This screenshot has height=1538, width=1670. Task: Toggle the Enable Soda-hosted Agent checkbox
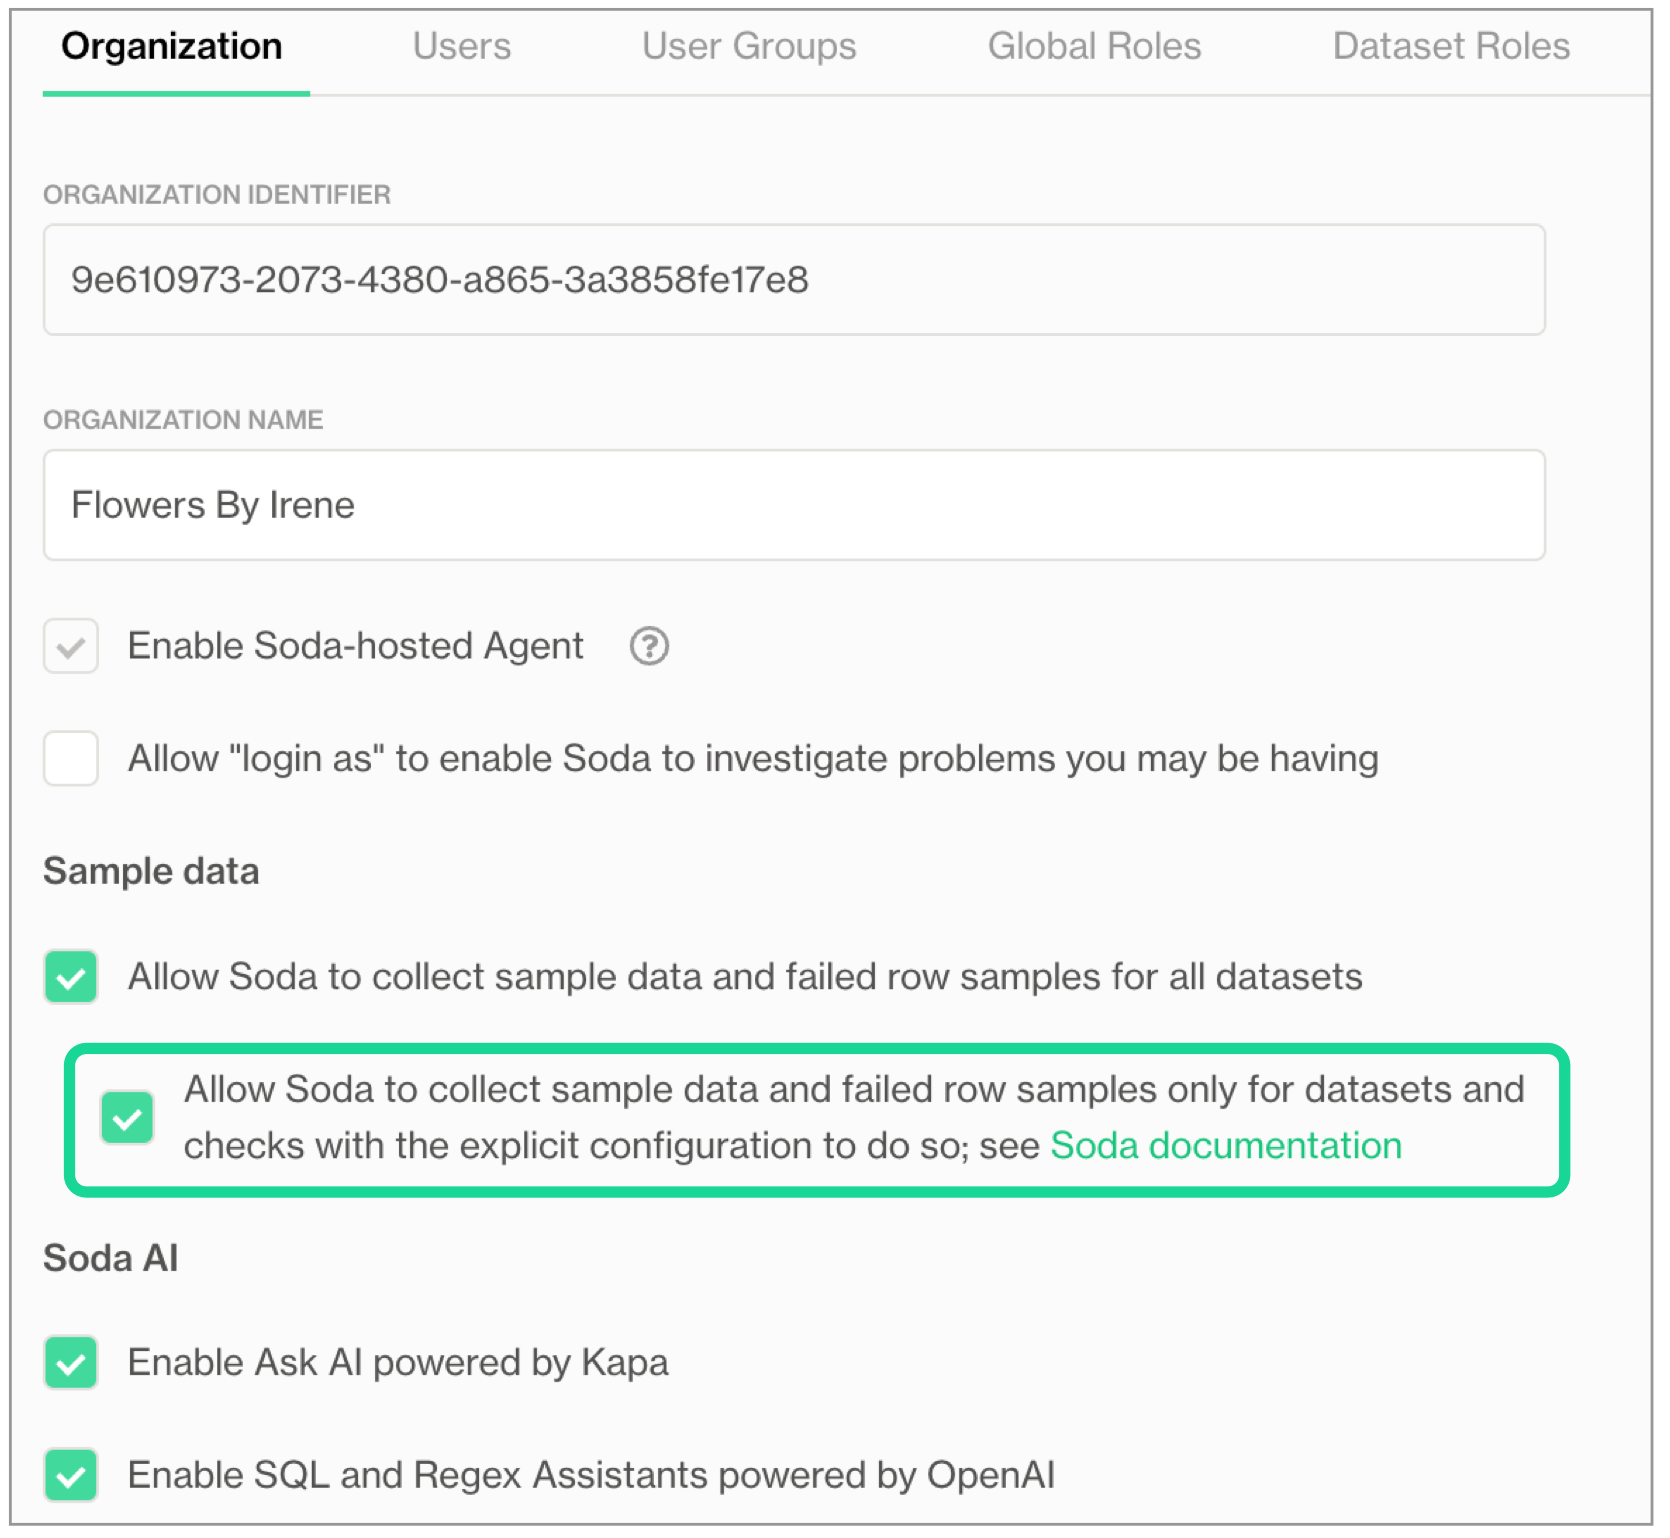click(x=71, y=646)
